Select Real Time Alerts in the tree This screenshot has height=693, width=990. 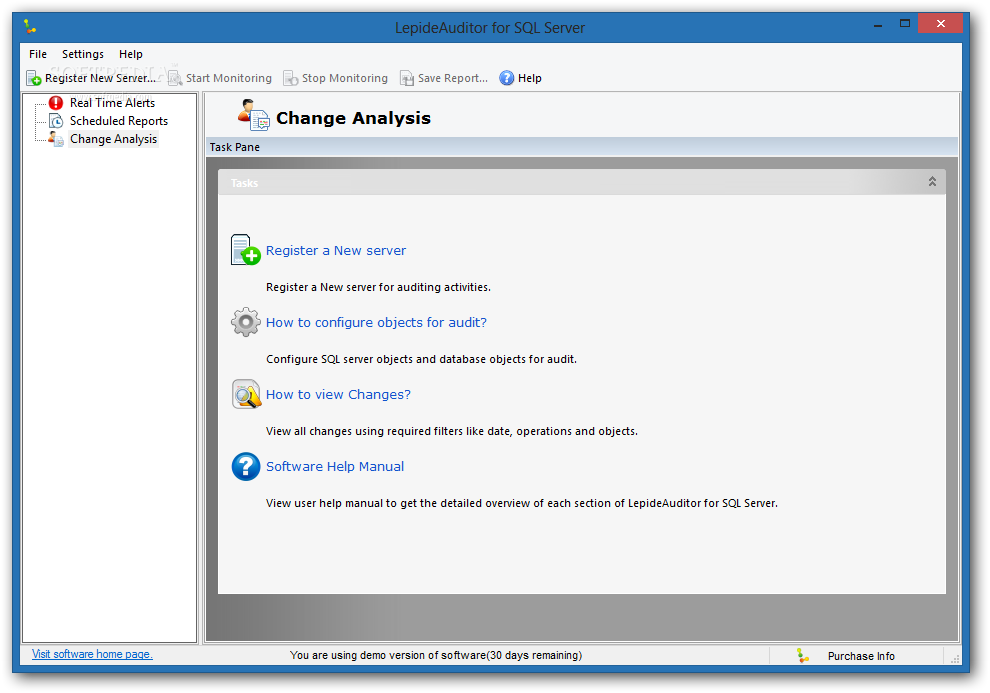(112, 103)
